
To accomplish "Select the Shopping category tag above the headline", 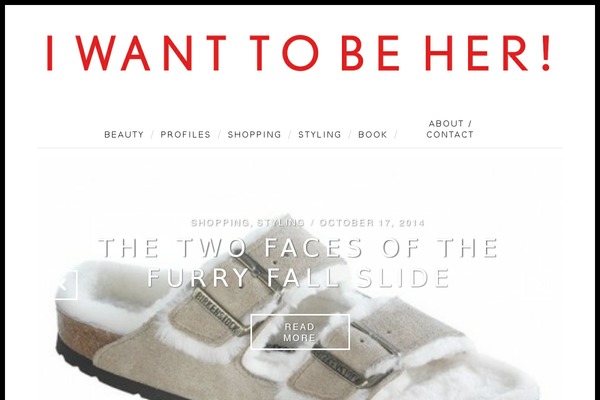I will tap(221, 223).
